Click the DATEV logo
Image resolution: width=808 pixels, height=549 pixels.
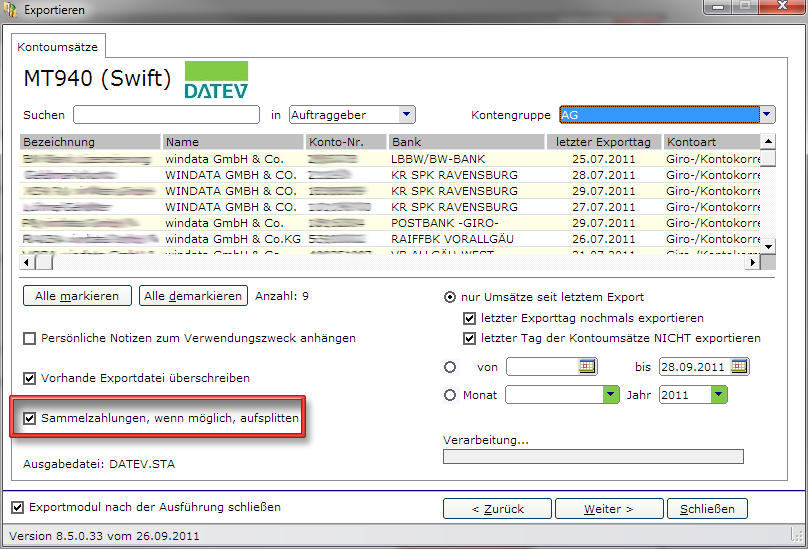(216, 80)
